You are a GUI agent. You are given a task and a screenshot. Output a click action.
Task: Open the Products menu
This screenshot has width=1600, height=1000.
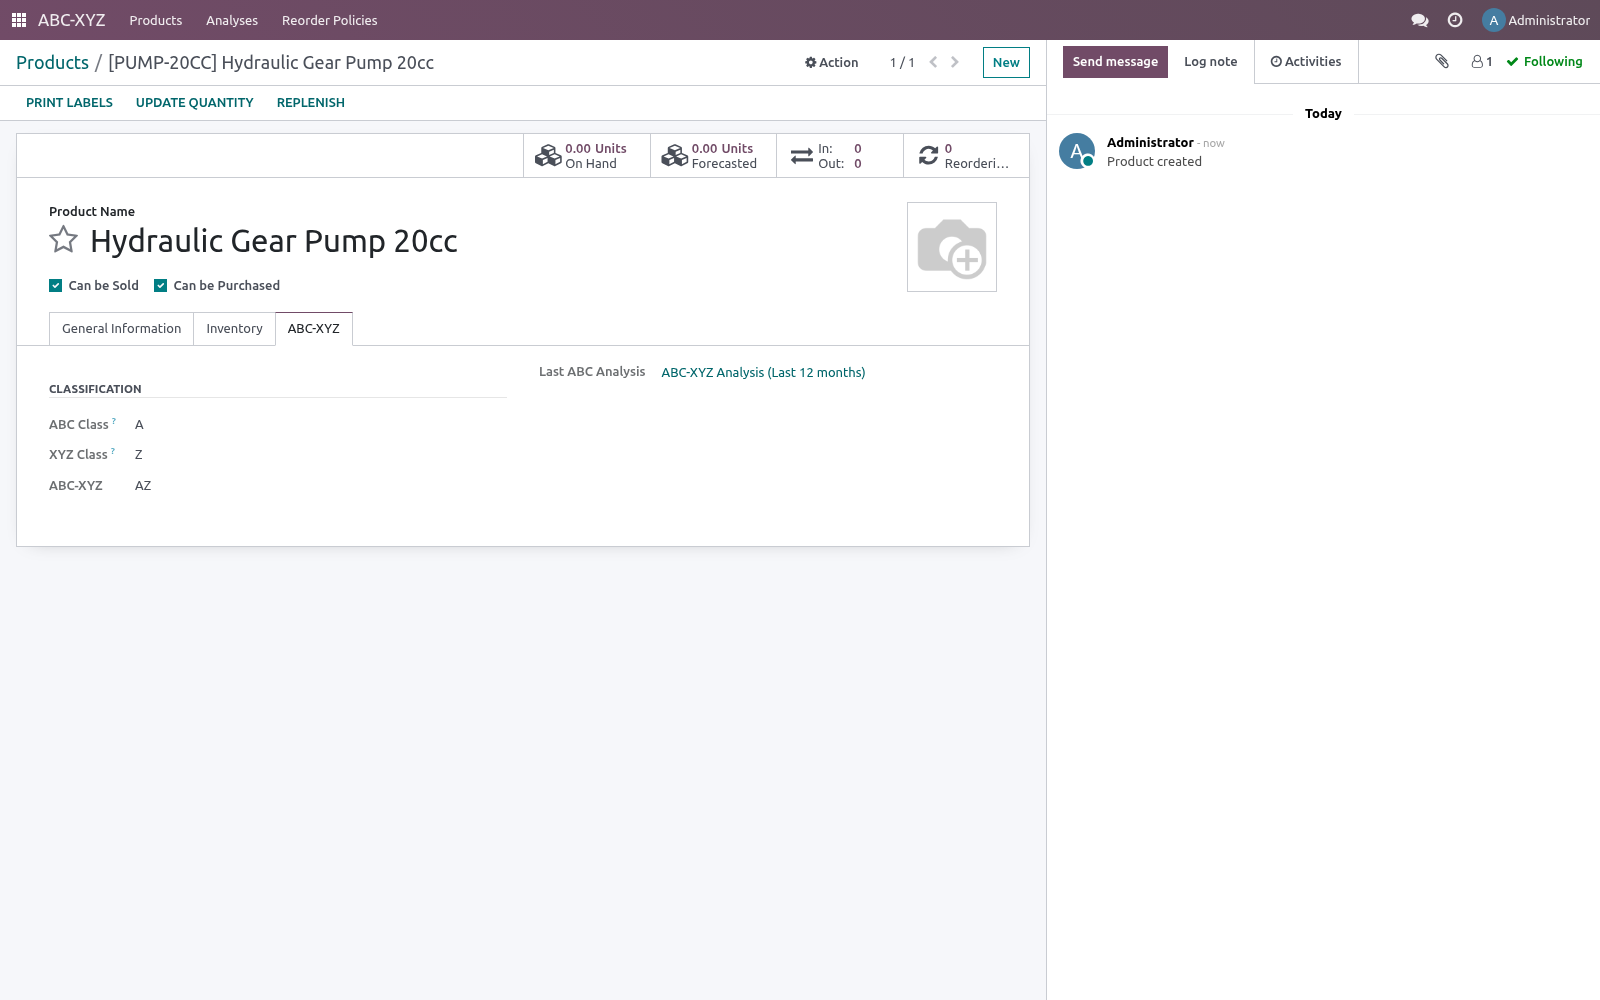coord(156,20)
